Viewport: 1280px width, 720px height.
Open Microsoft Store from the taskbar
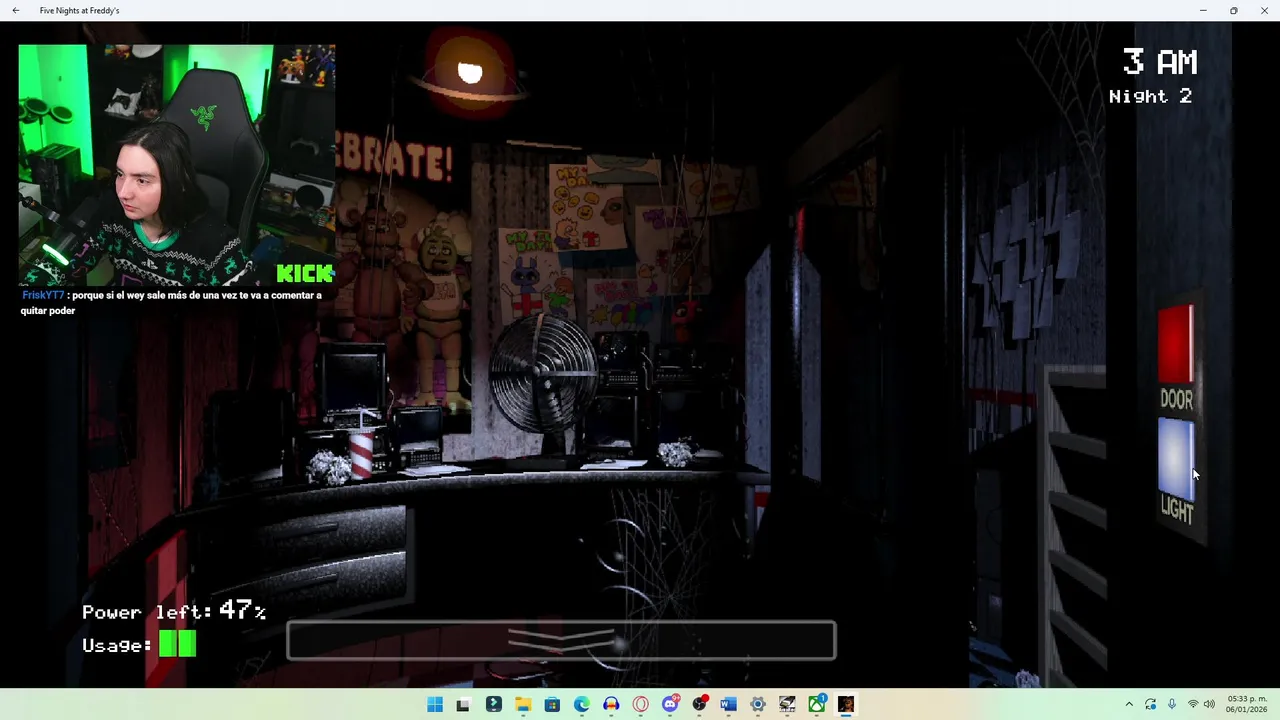point(552,705)
